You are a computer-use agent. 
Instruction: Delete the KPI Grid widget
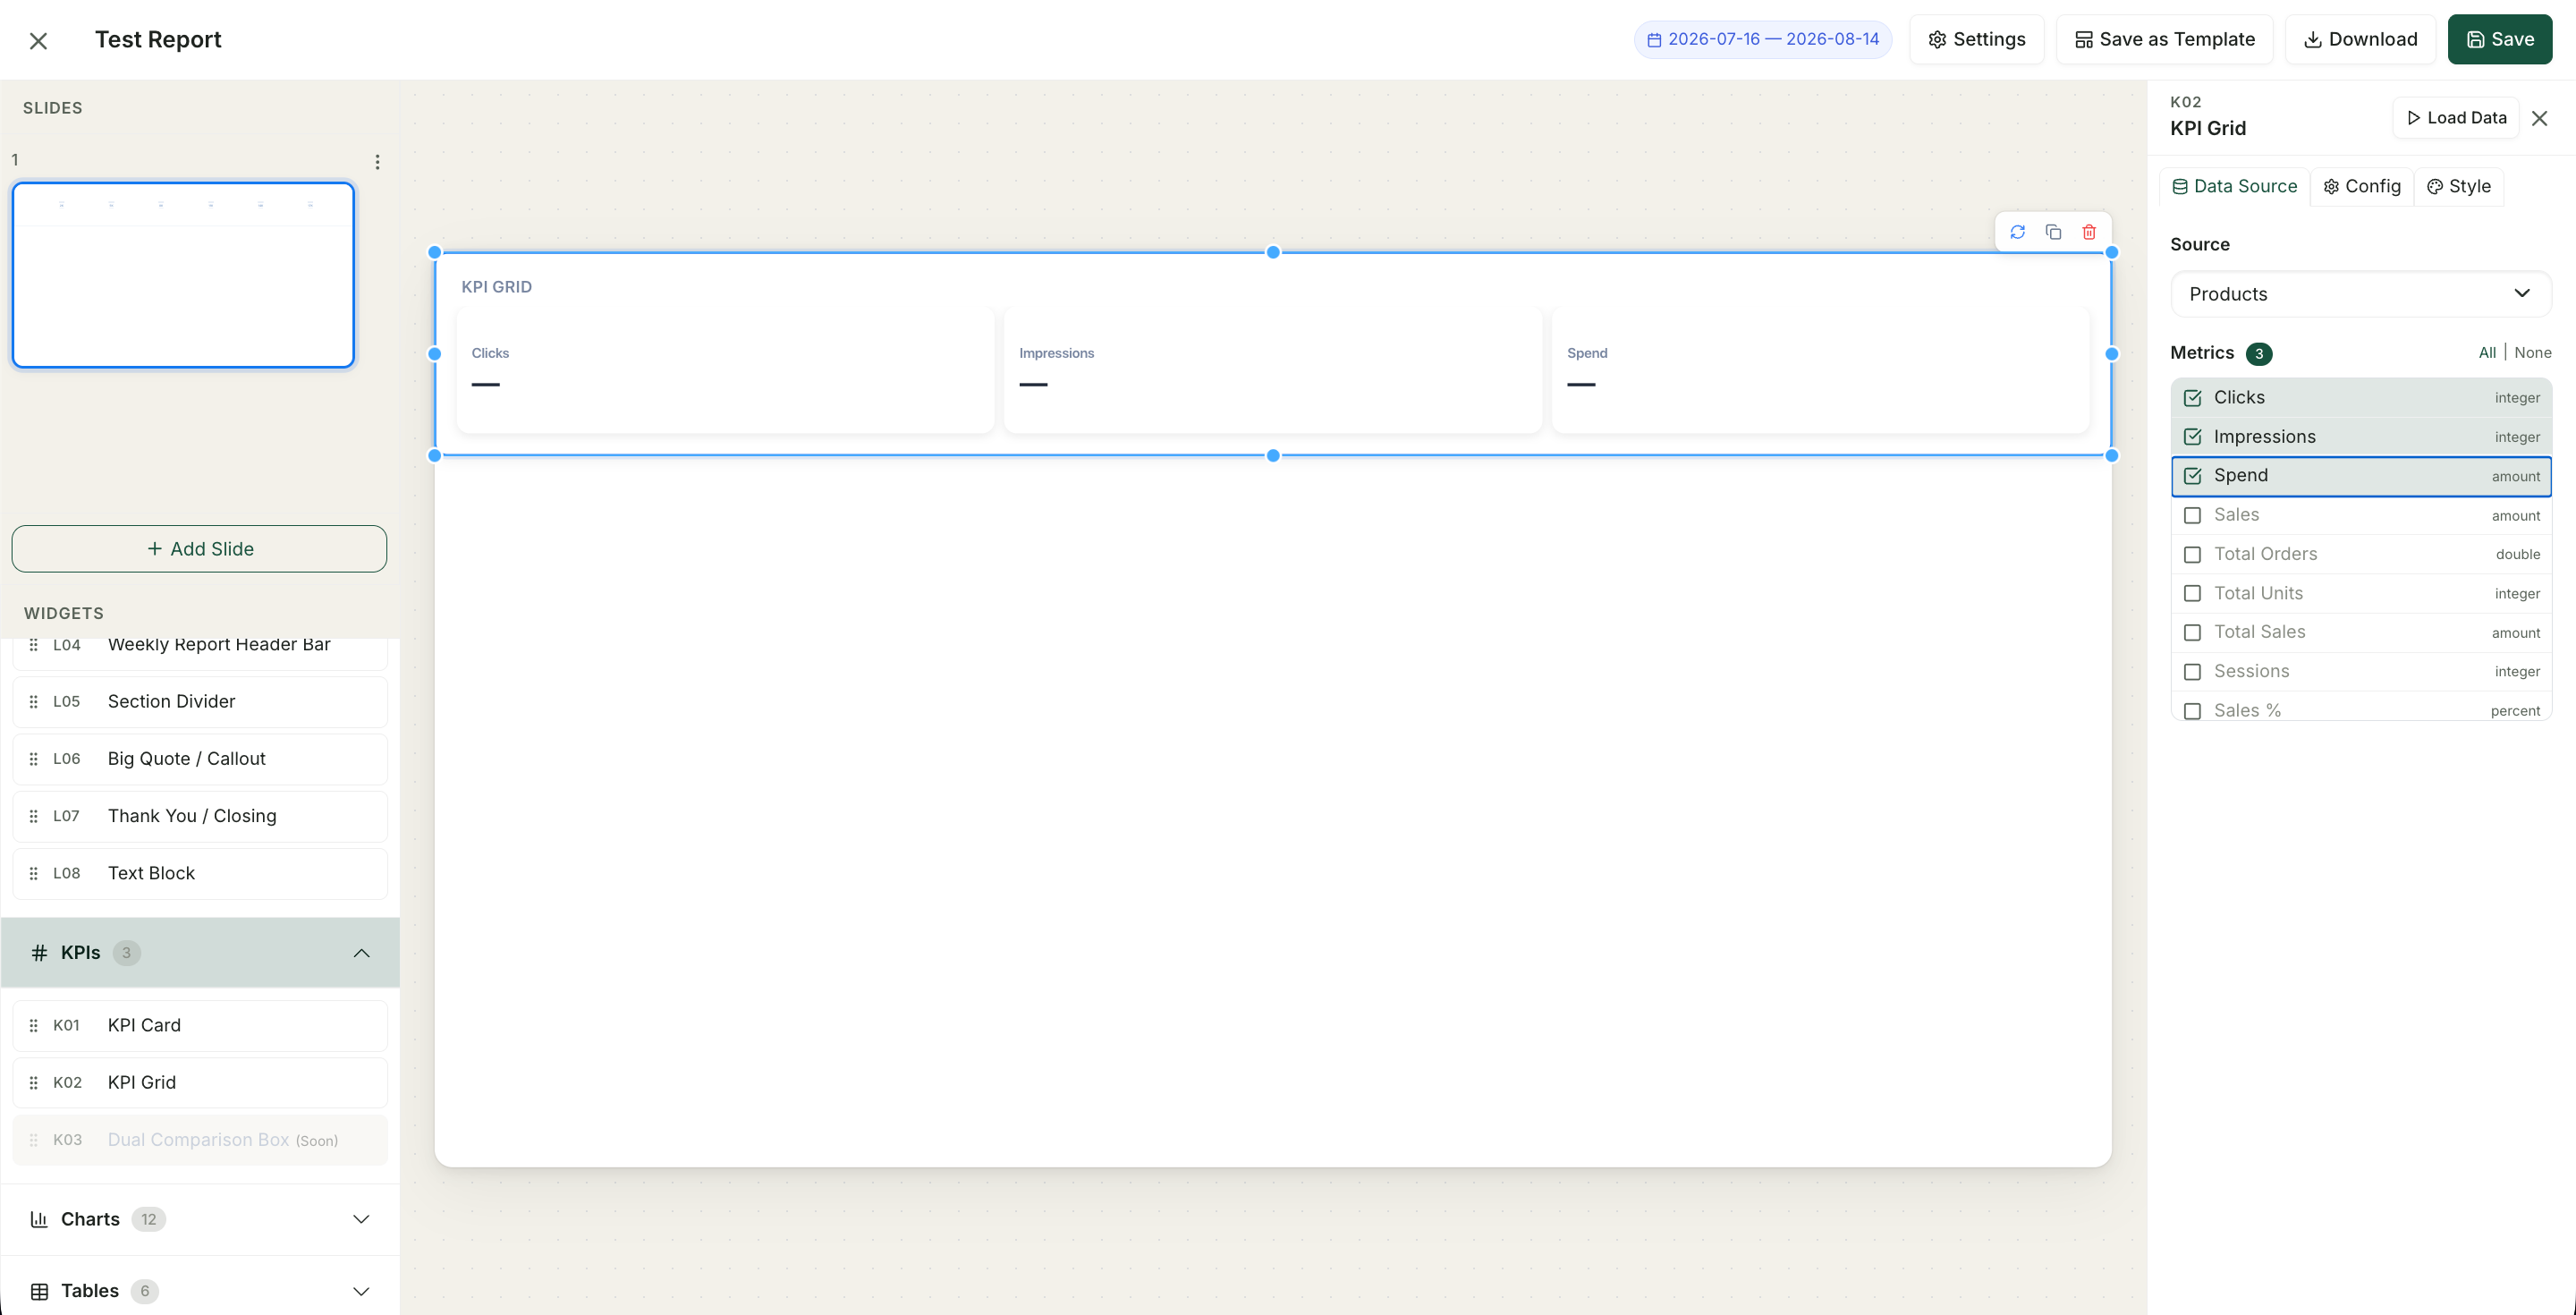[2089, 232]
